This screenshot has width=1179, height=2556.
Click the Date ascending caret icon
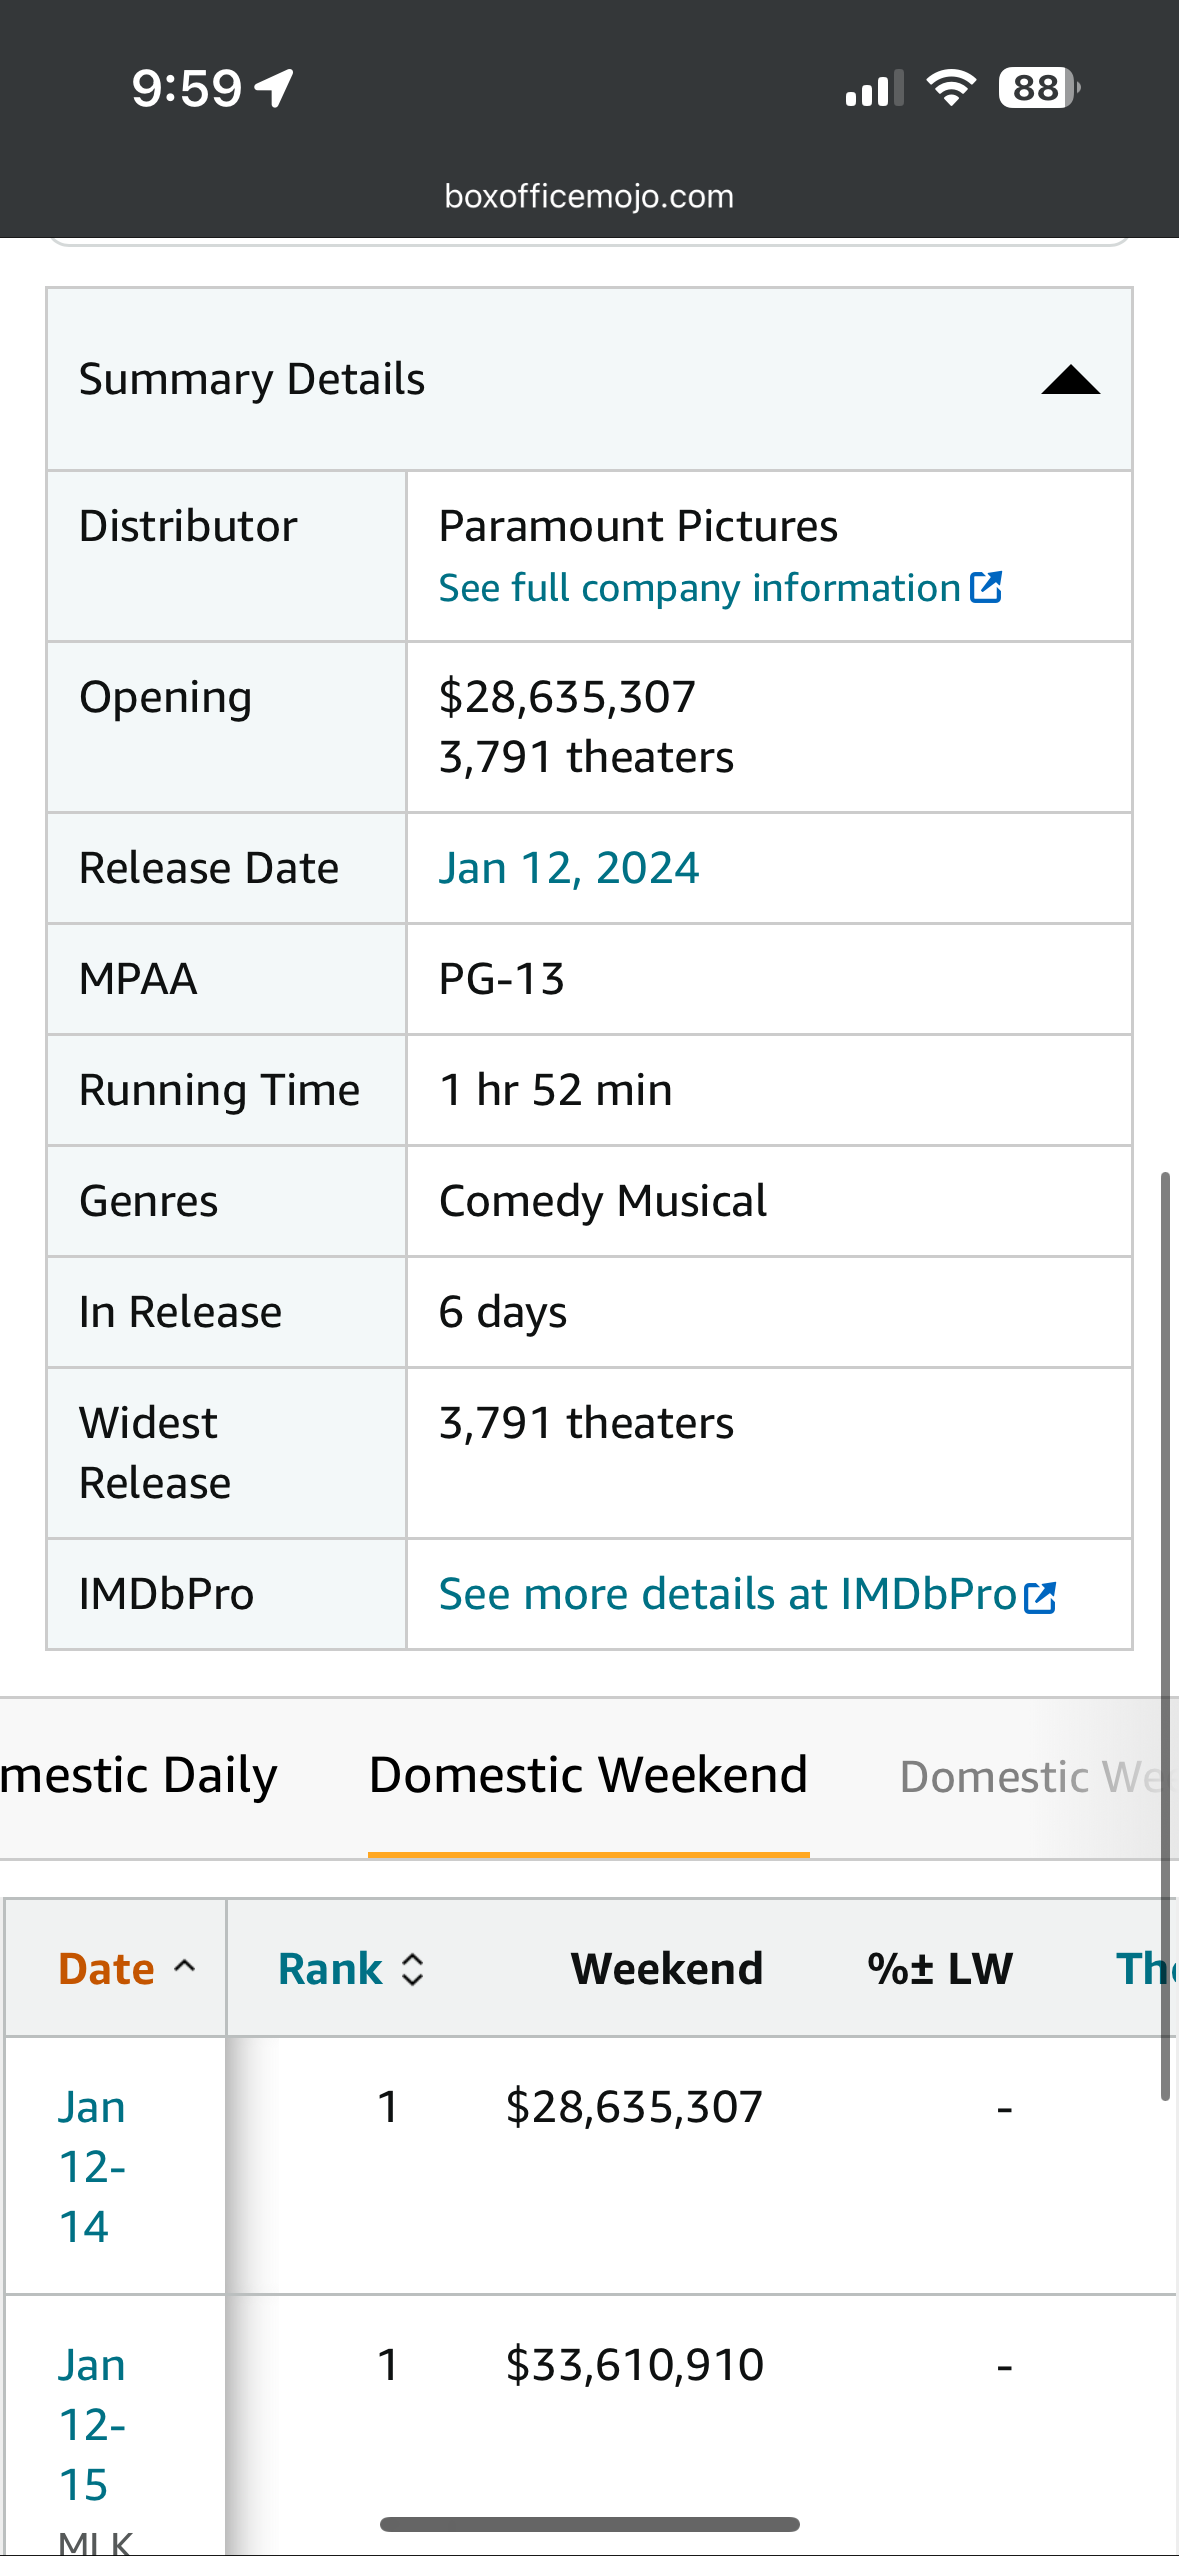[x=184, y=1966]
